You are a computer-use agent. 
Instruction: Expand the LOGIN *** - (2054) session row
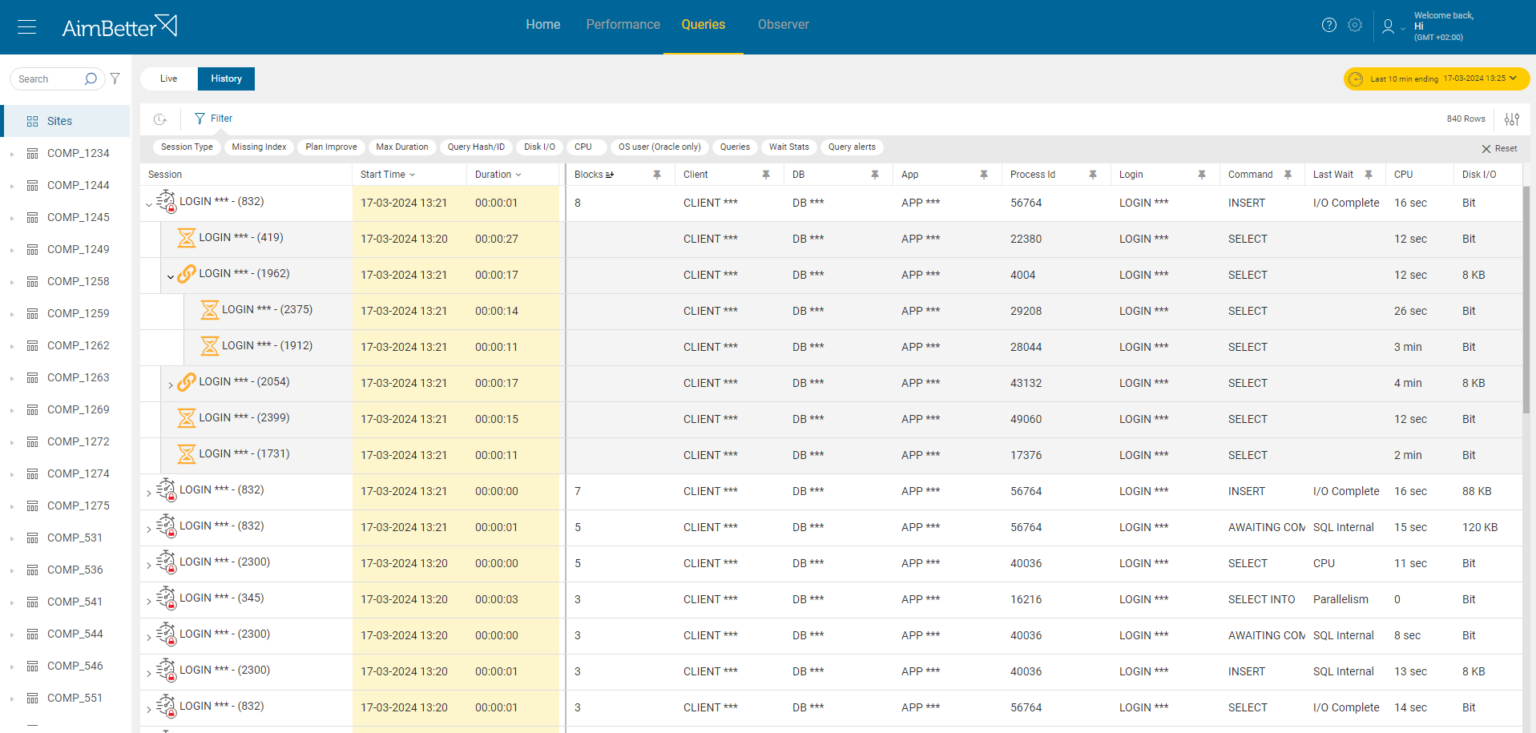(170, 383)
